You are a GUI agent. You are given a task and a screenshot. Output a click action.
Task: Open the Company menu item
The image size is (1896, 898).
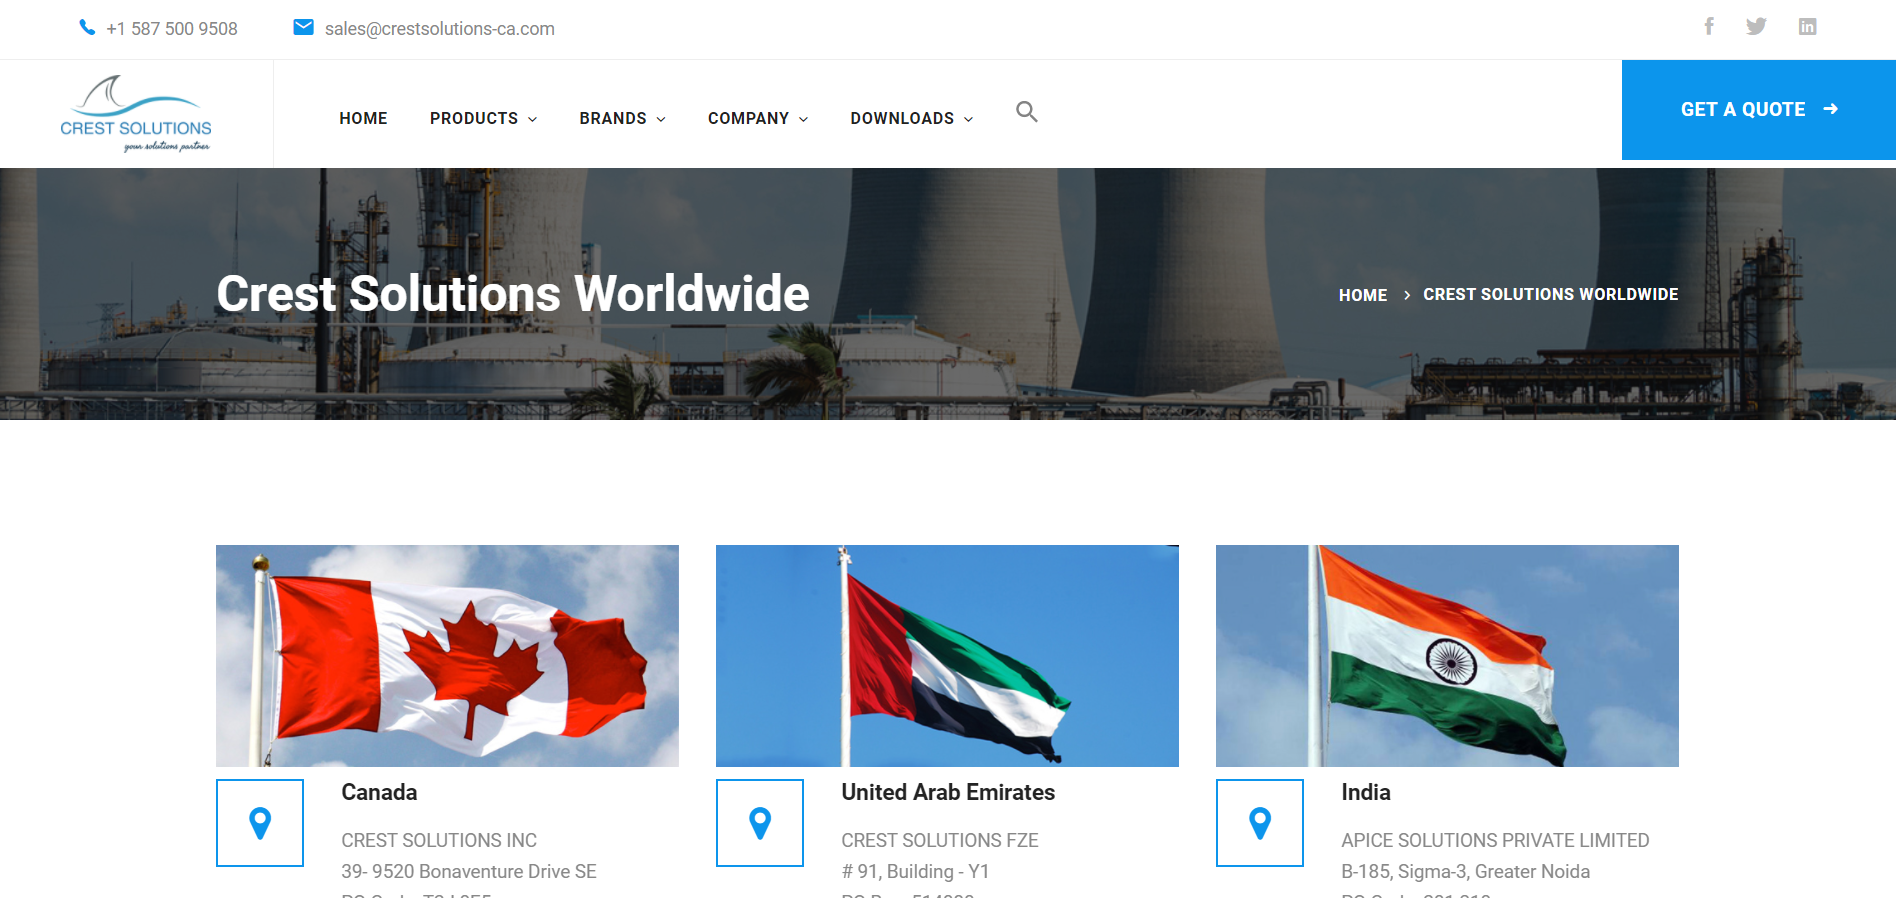coord(748,118)
